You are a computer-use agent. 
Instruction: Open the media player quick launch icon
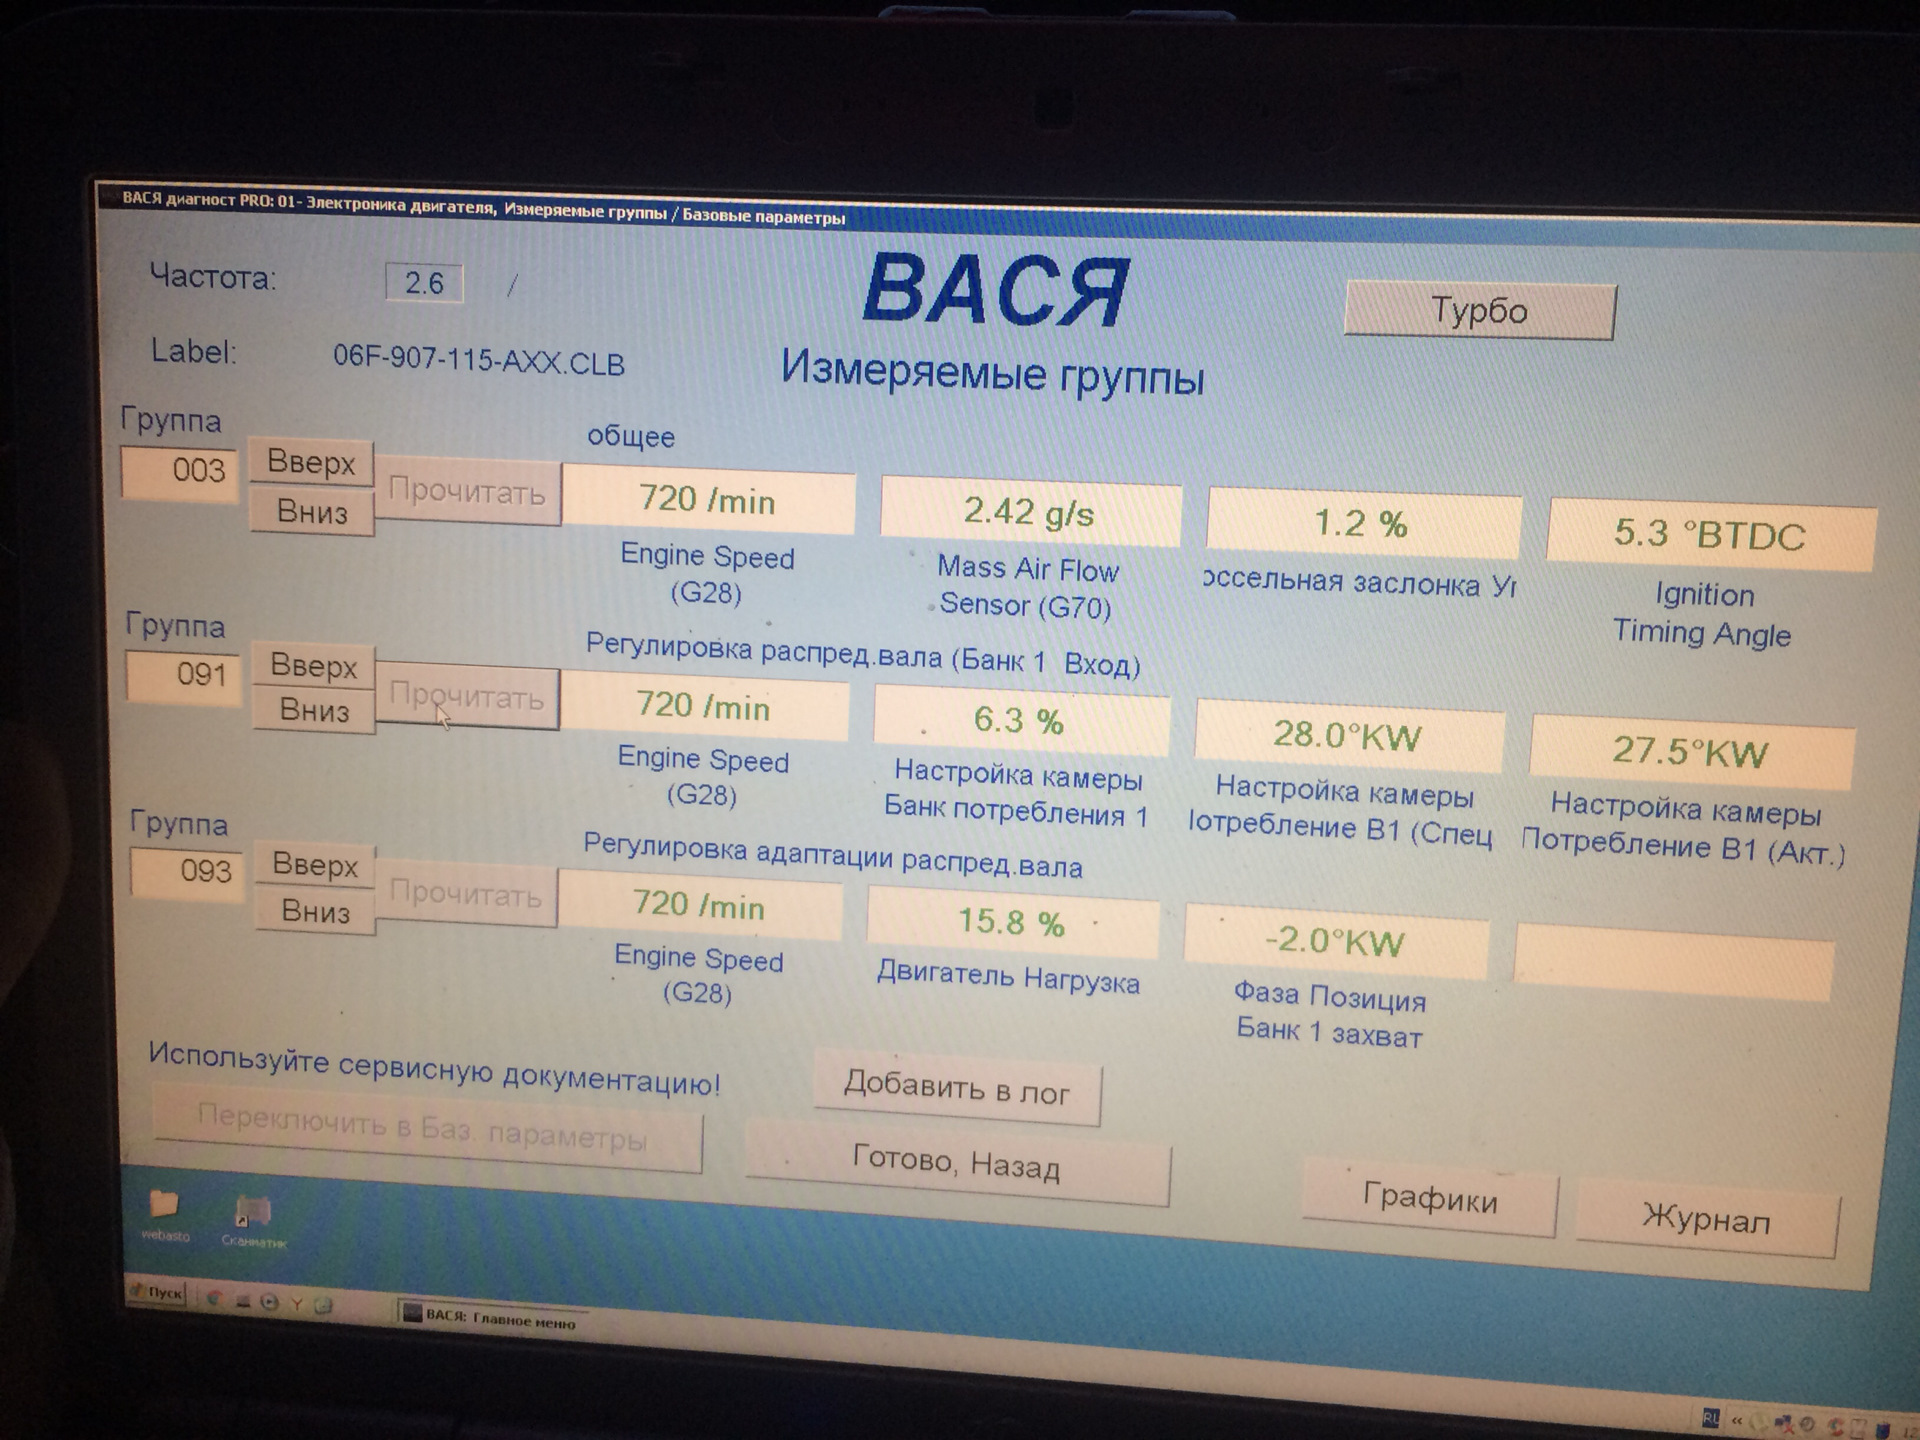269,1301
